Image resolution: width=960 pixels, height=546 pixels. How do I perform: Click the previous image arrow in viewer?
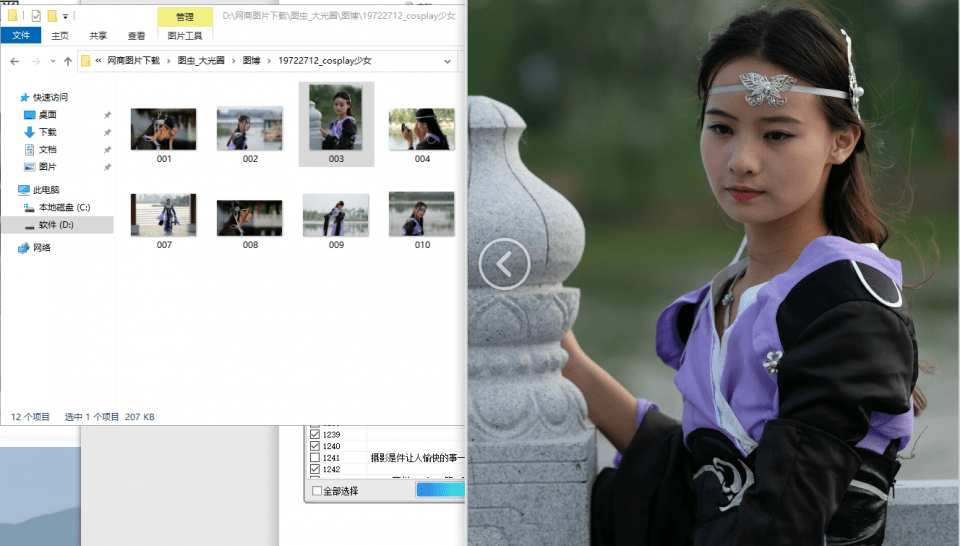504,265
